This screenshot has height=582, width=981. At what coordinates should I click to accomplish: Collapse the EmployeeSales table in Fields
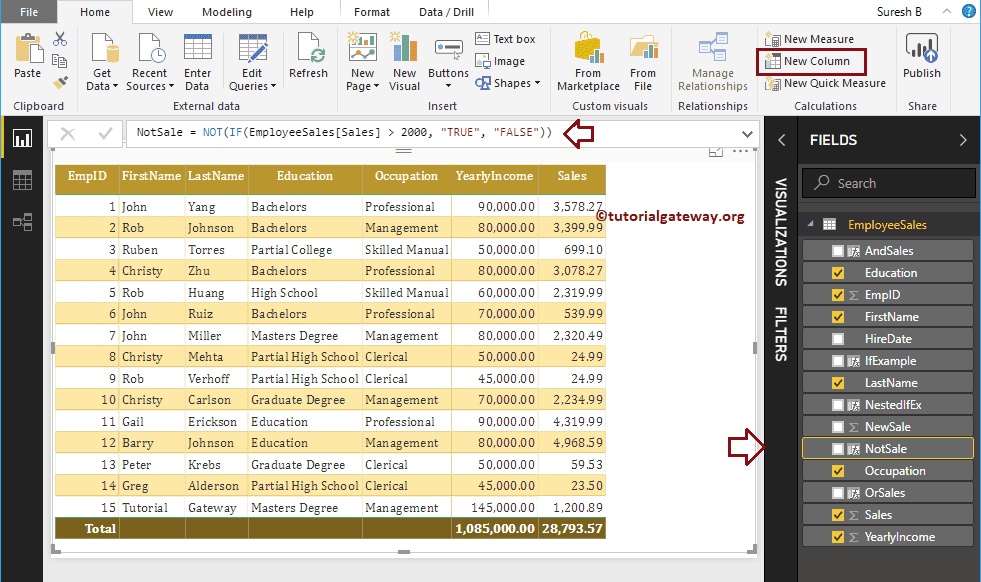tap(809, 225)
